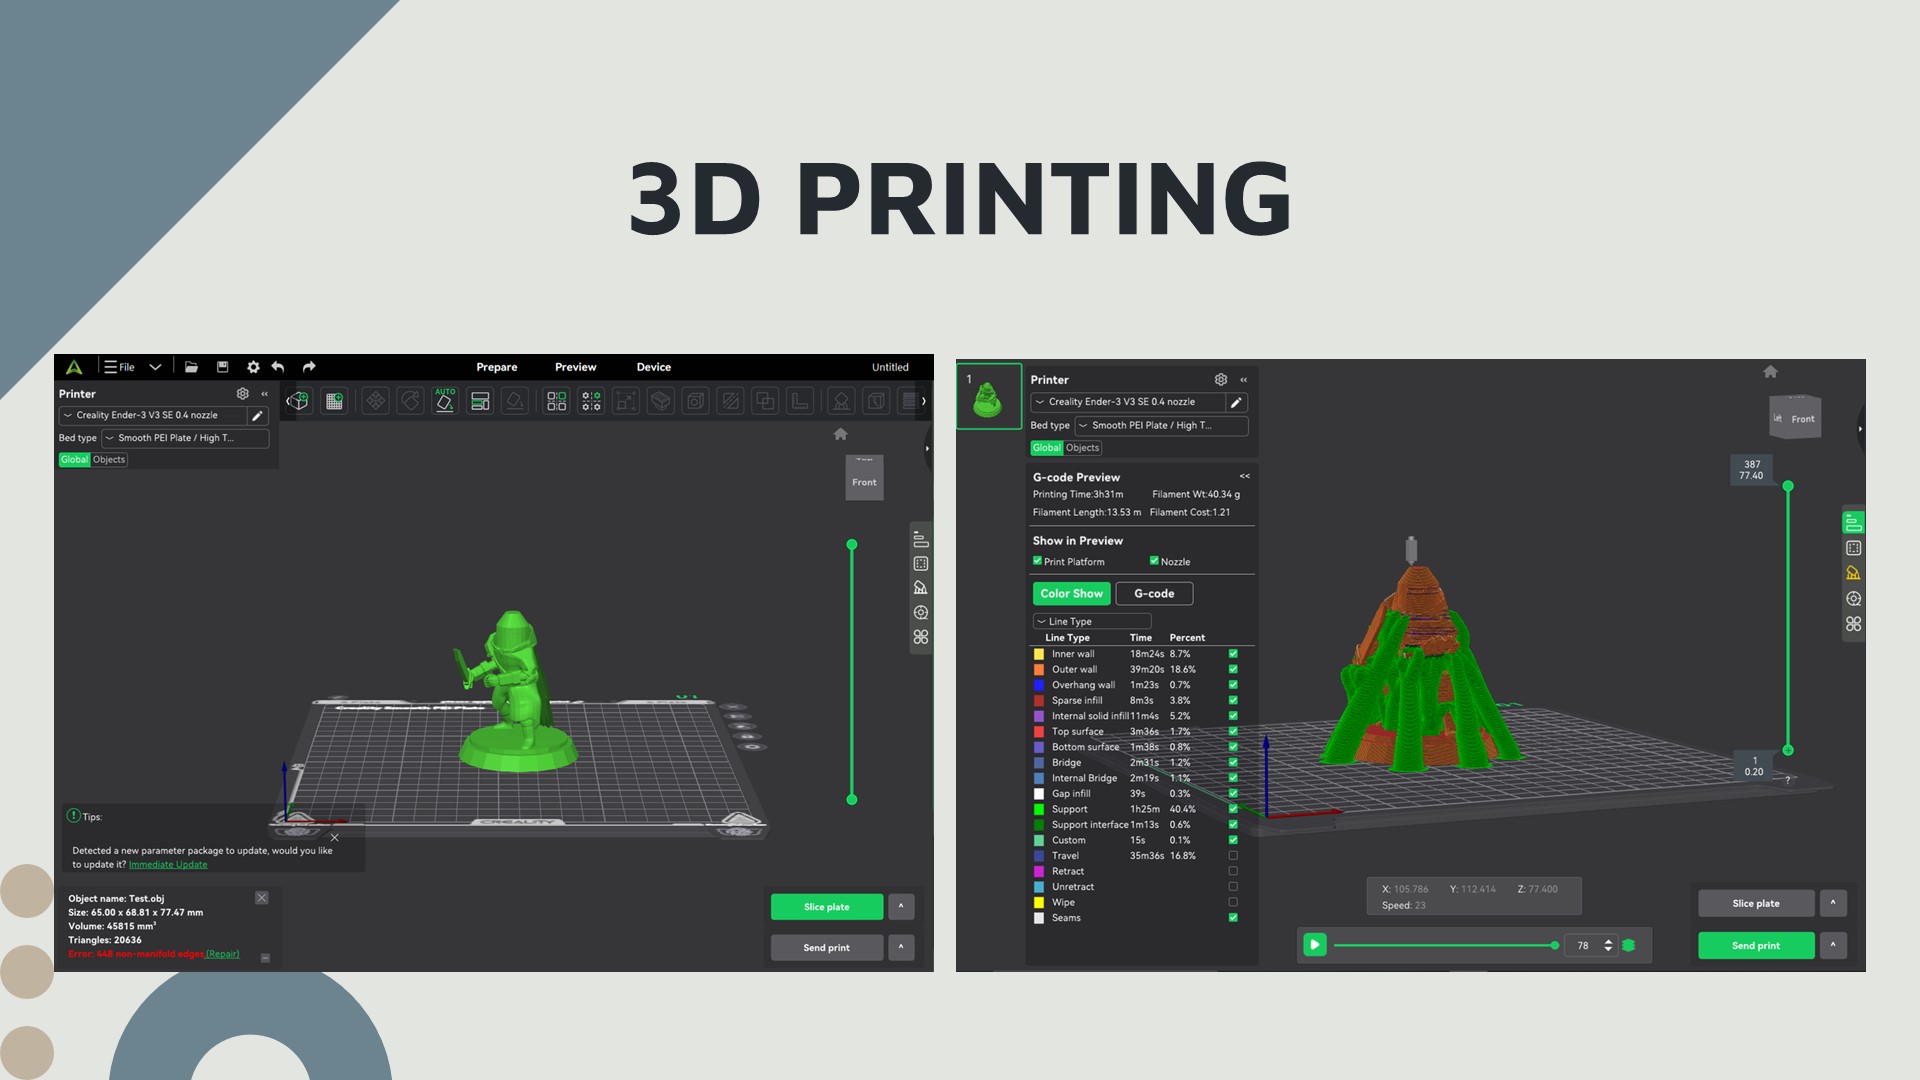
Task: Select the Objects tab in left window
Action: click(109, 460)
